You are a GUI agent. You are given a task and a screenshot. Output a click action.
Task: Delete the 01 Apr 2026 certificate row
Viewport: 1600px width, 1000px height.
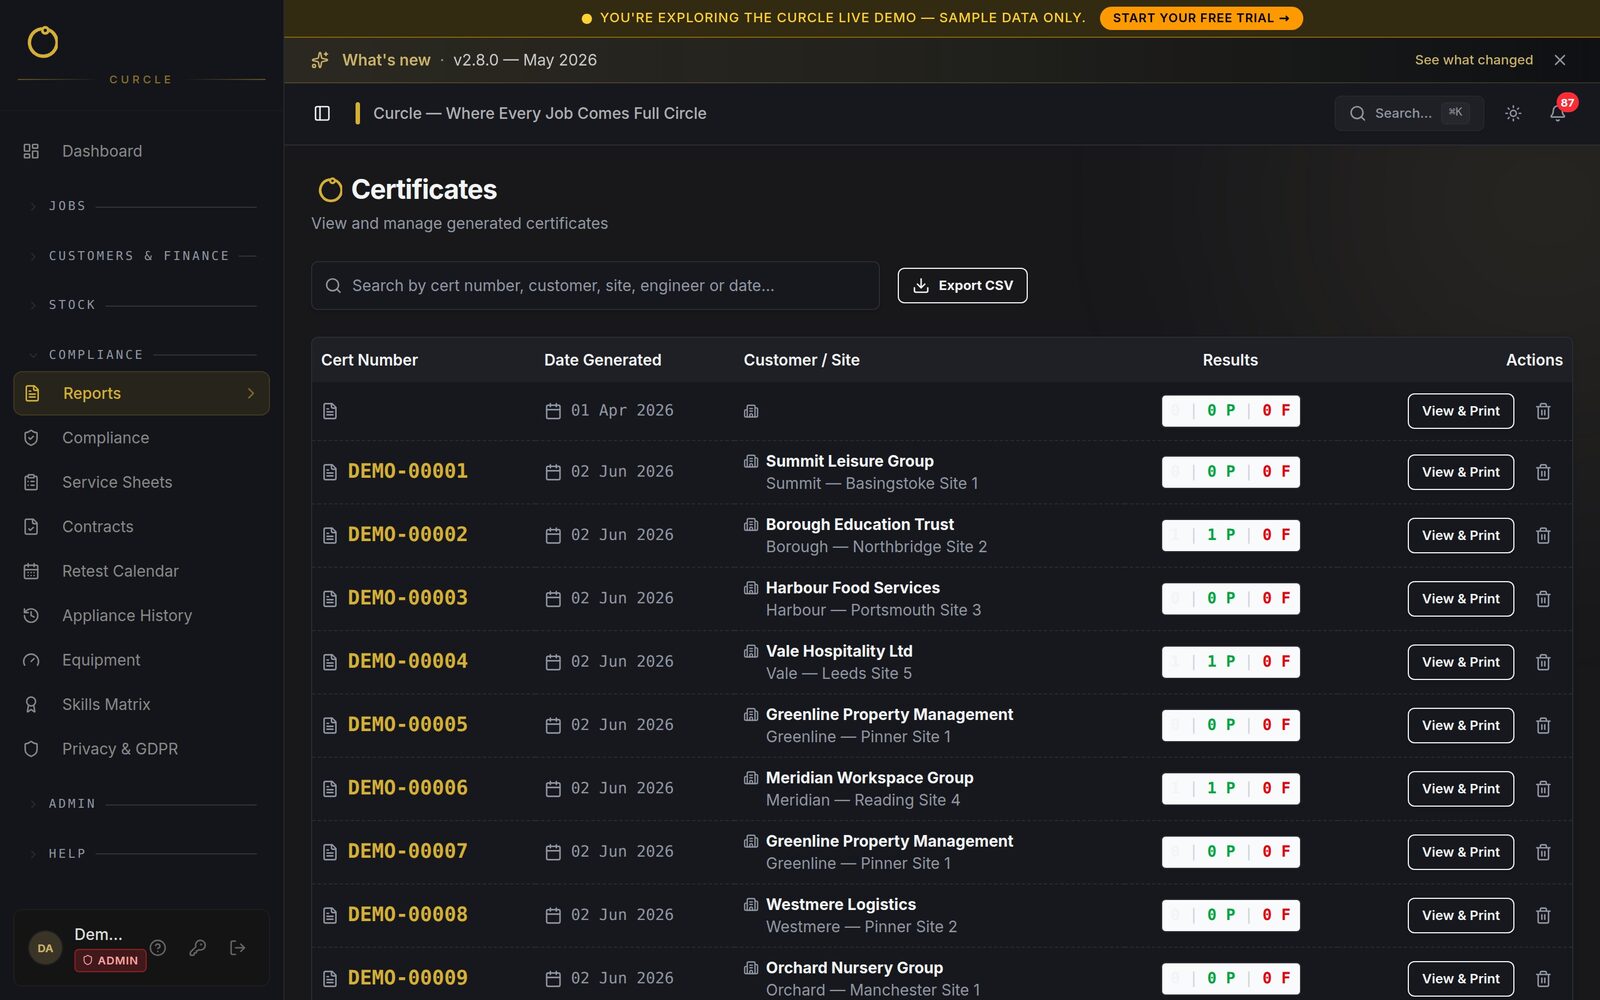click(1543, 411)
